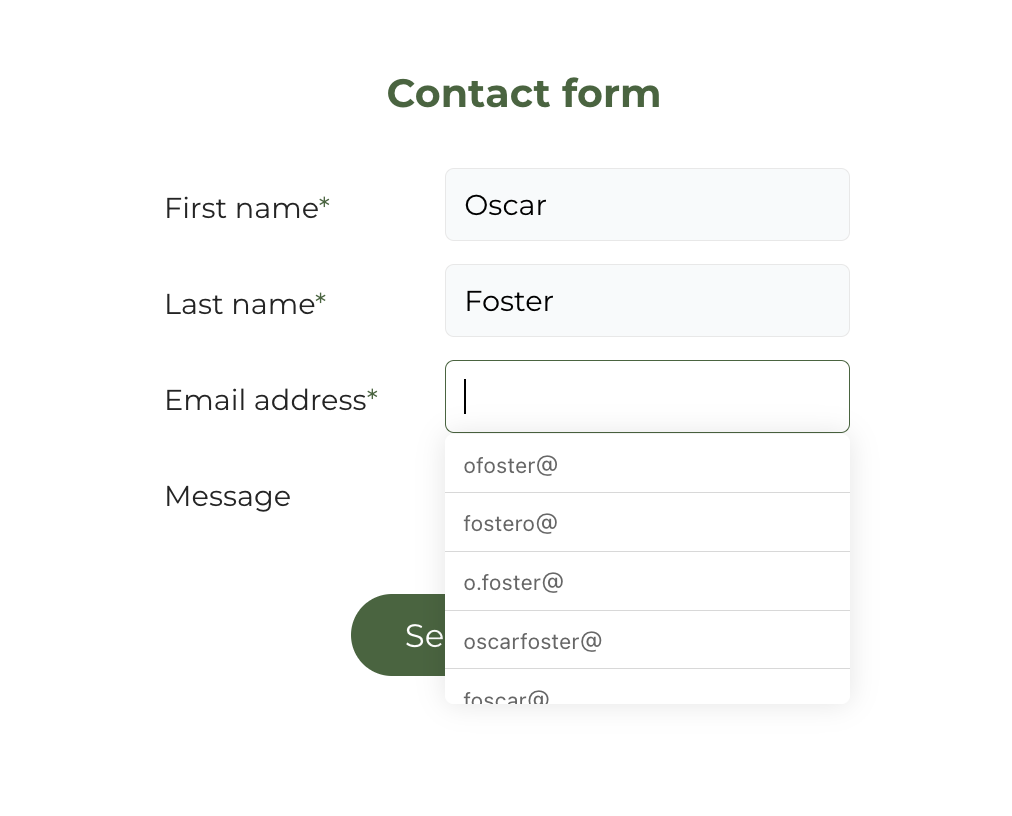The image size is (1012, 816).
Task: Click inside the Email address input box
Action: pyautogui.click(x=647, y=396)
